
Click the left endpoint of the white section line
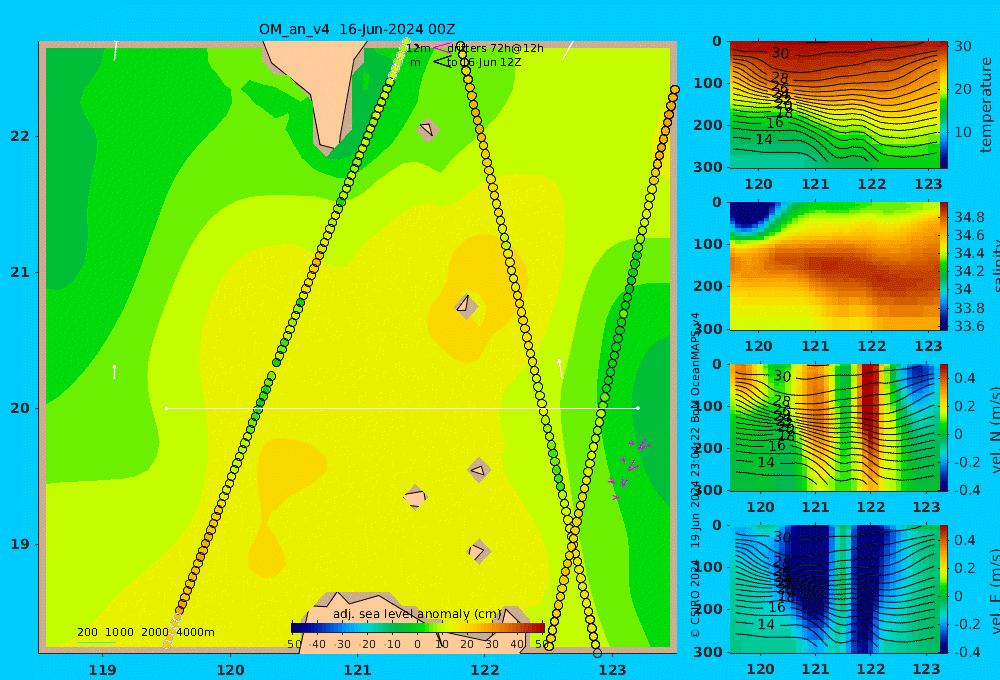[x=167, y=408]
